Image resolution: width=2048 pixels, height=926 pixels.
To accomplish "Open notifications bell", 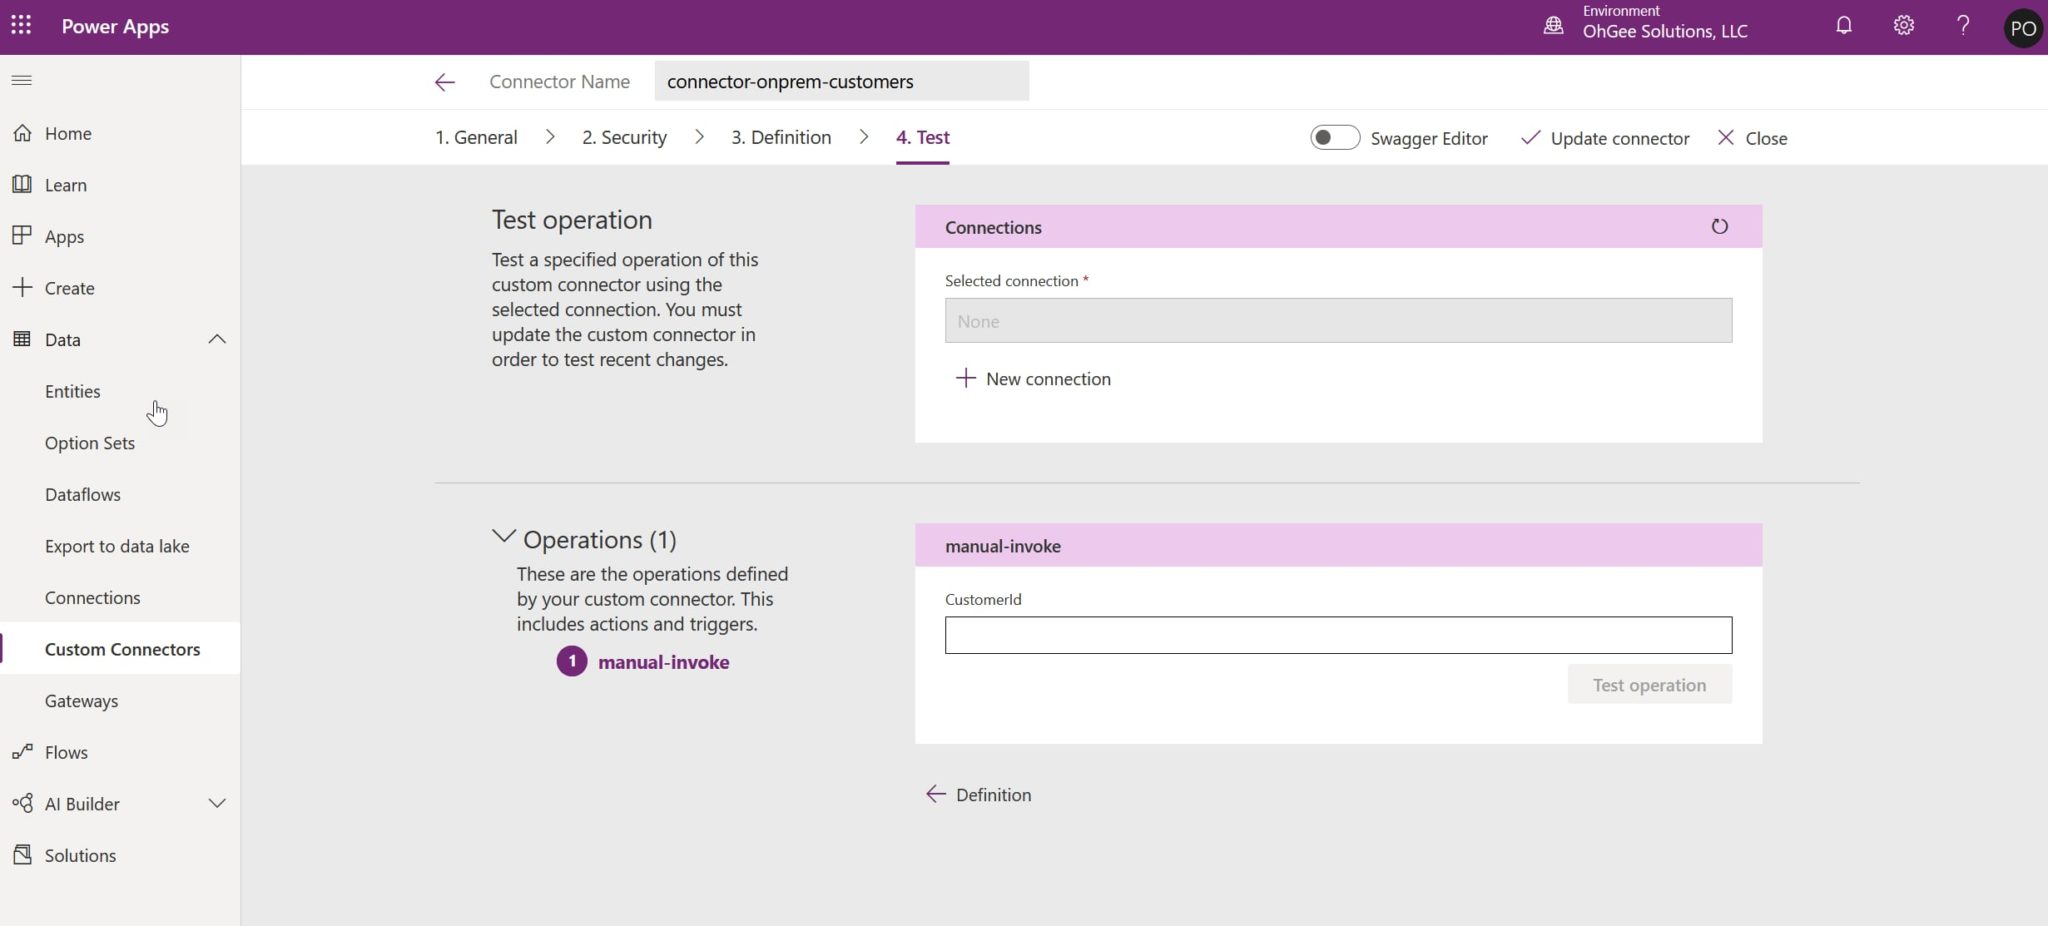I will pos(1843,25).
